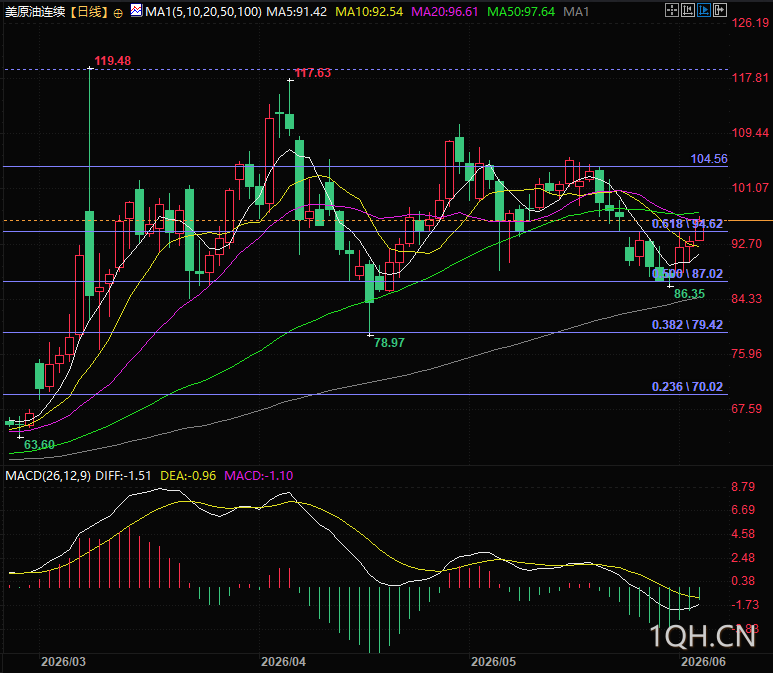This screenshot has width=773, height=673.
Task: Click the 2026/06 date axis label
Action: 703,661
